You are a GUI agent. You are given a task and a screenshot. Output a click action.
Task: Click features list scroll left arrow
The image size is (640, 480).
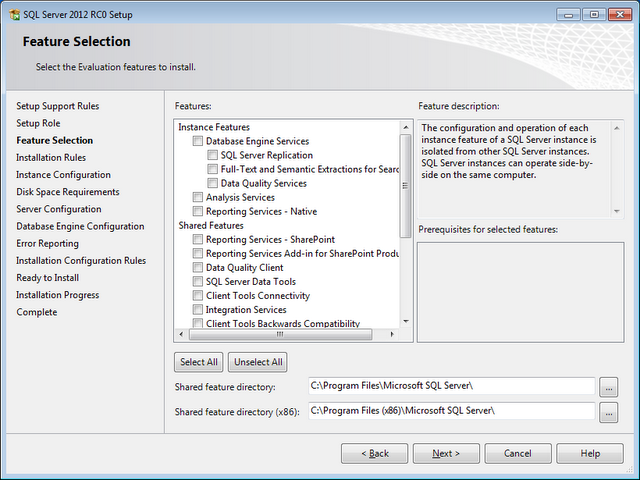tap(181, 335)
